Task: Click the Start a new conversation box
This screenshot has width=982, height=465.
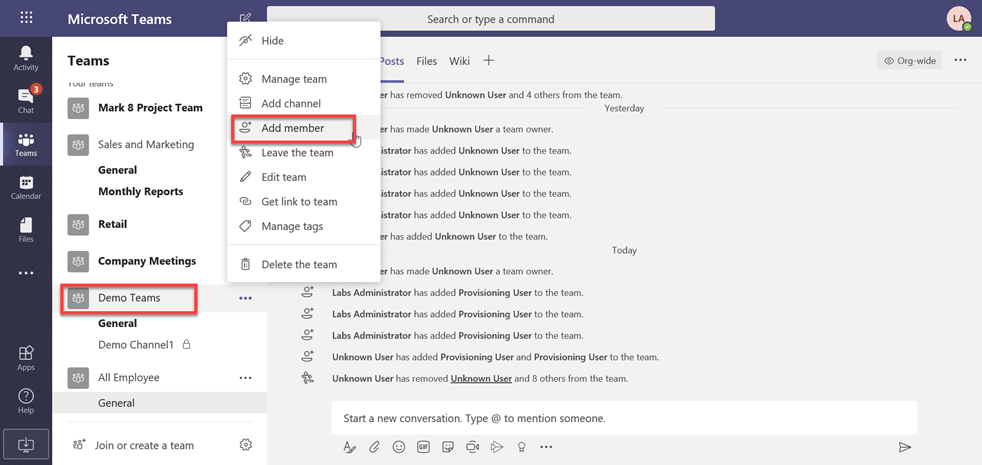Action: (624, 418)
